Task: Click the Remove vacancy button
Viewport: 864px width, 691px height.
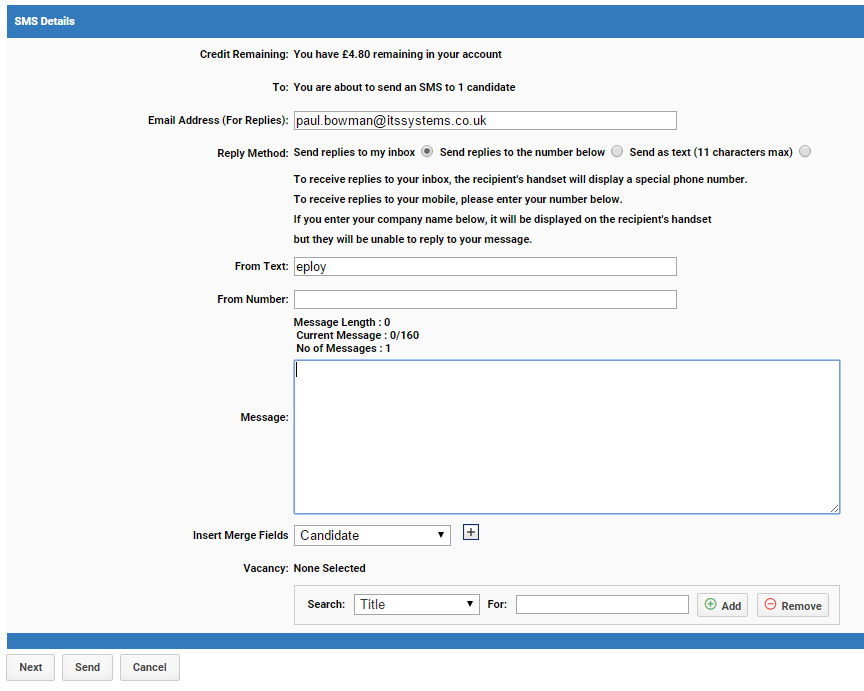Action: [x=792, y=605]
